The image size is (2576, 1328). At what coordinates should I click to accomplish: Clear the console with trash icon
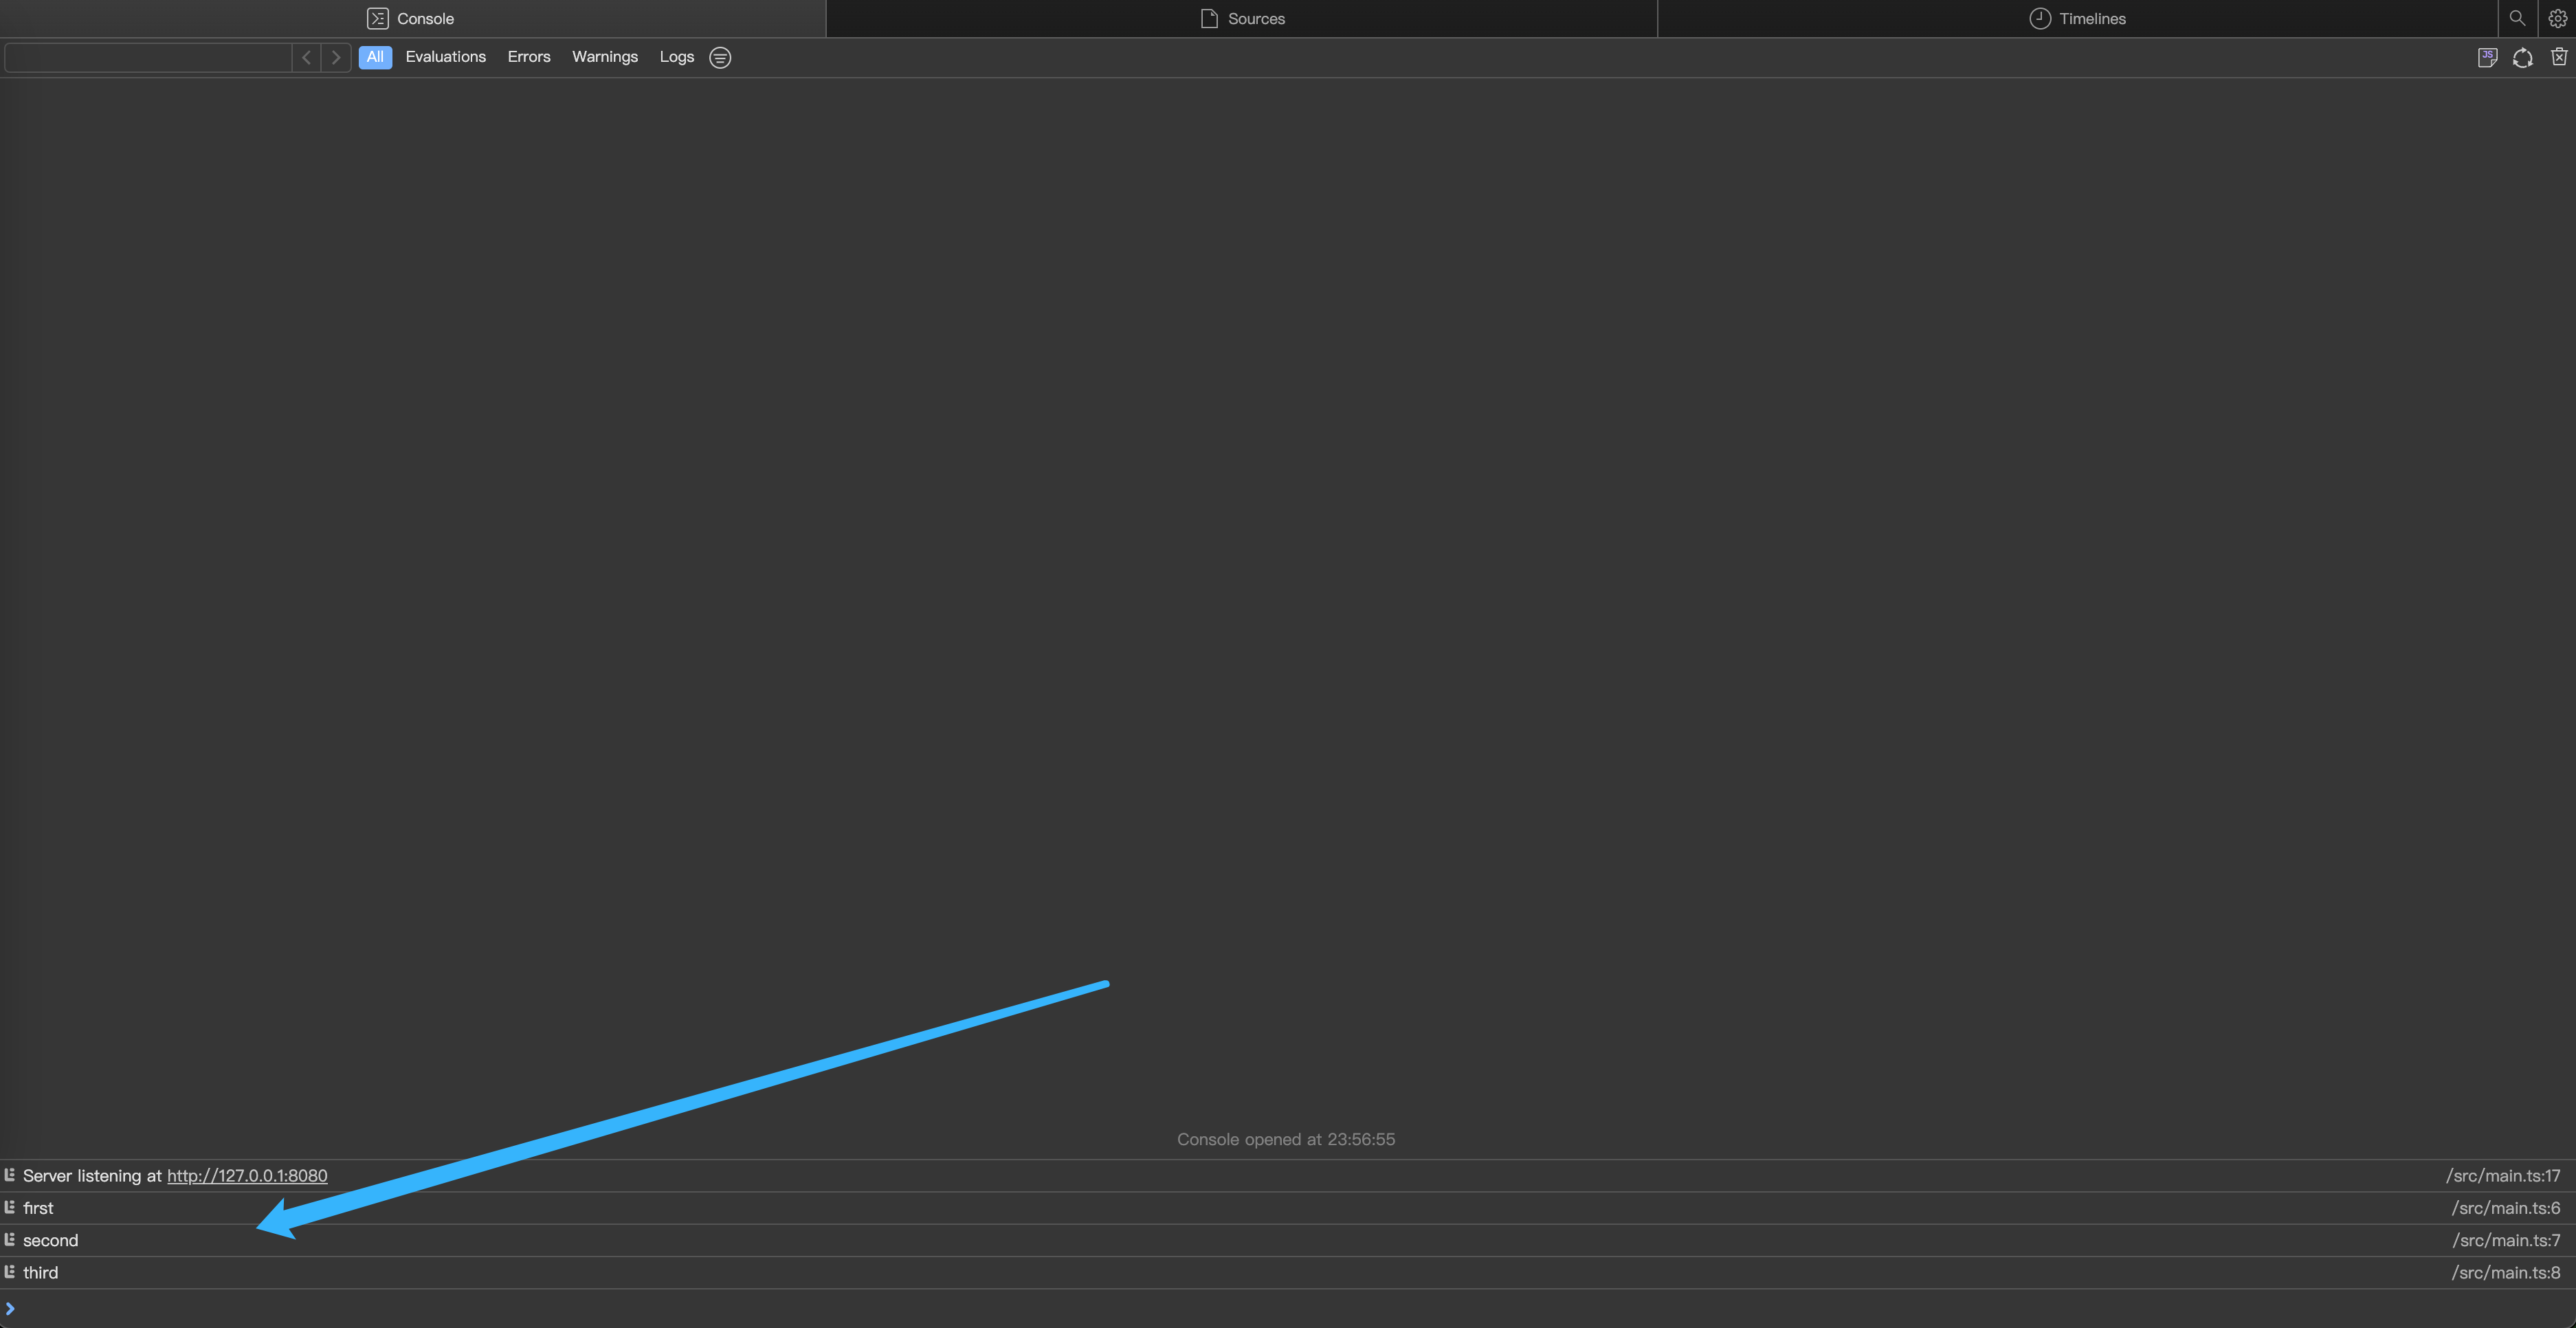(2559, 57)
